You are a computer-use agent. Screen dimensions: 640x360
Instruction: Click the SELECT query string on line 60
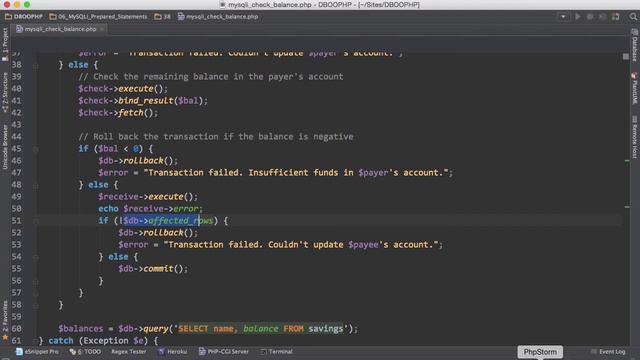[x=261, y=329]
